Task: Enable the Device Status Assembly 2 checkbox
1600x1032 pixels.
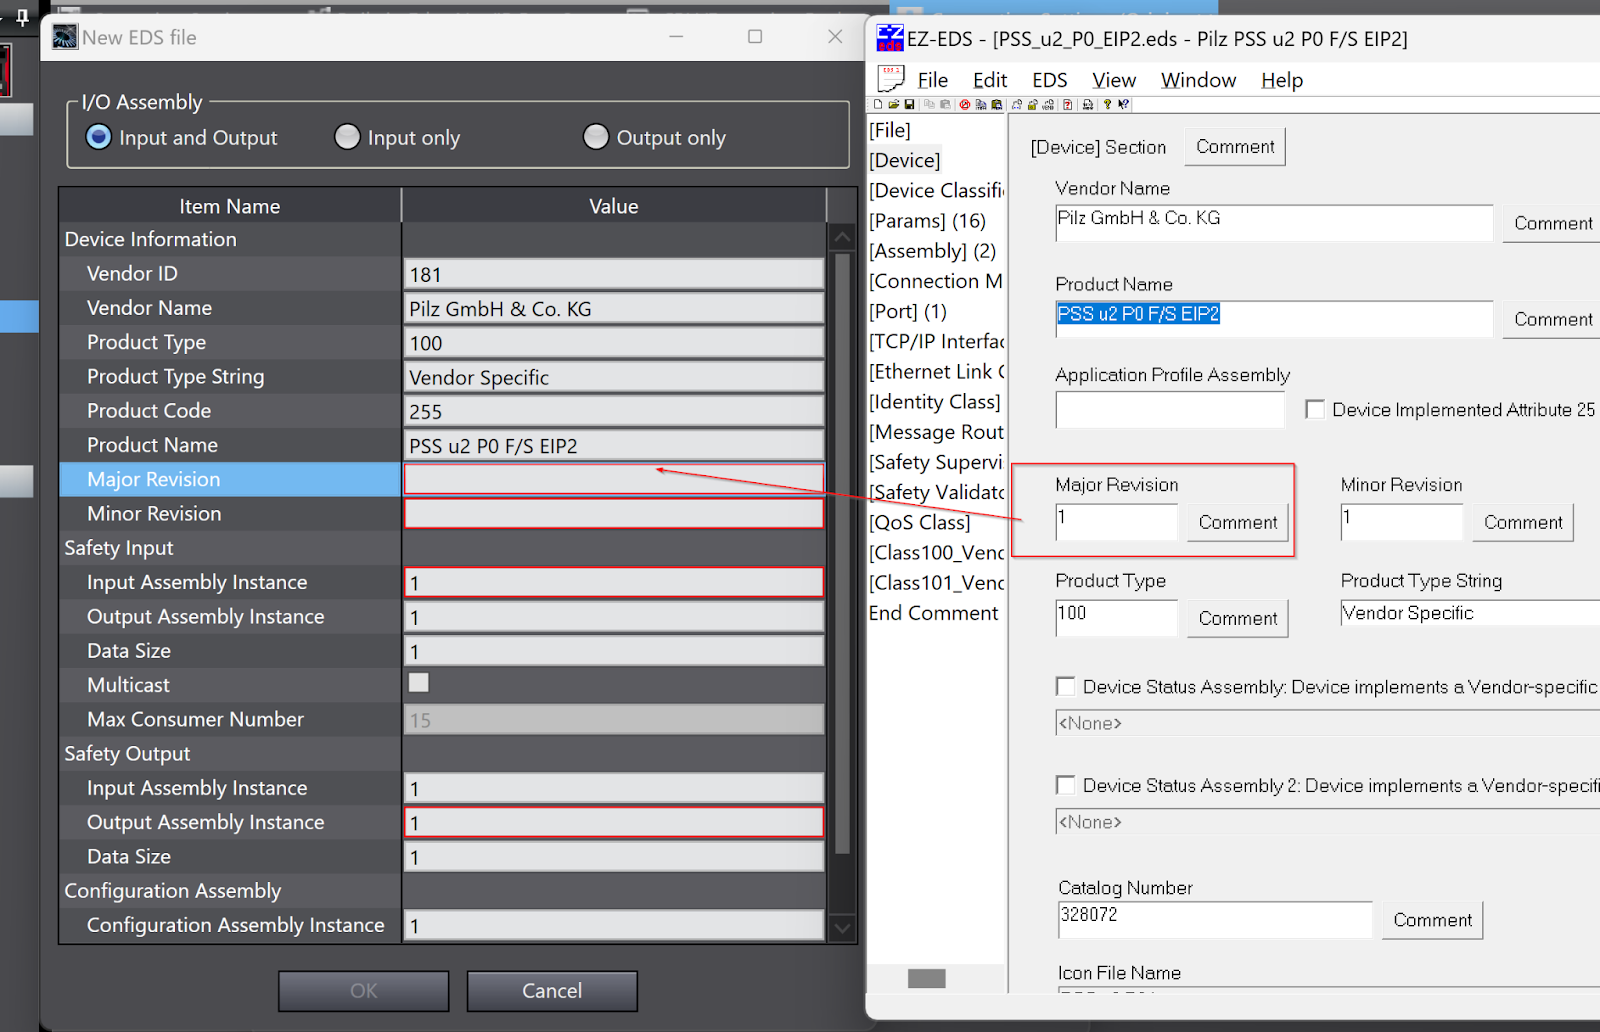Action: tap(1066, 785)
